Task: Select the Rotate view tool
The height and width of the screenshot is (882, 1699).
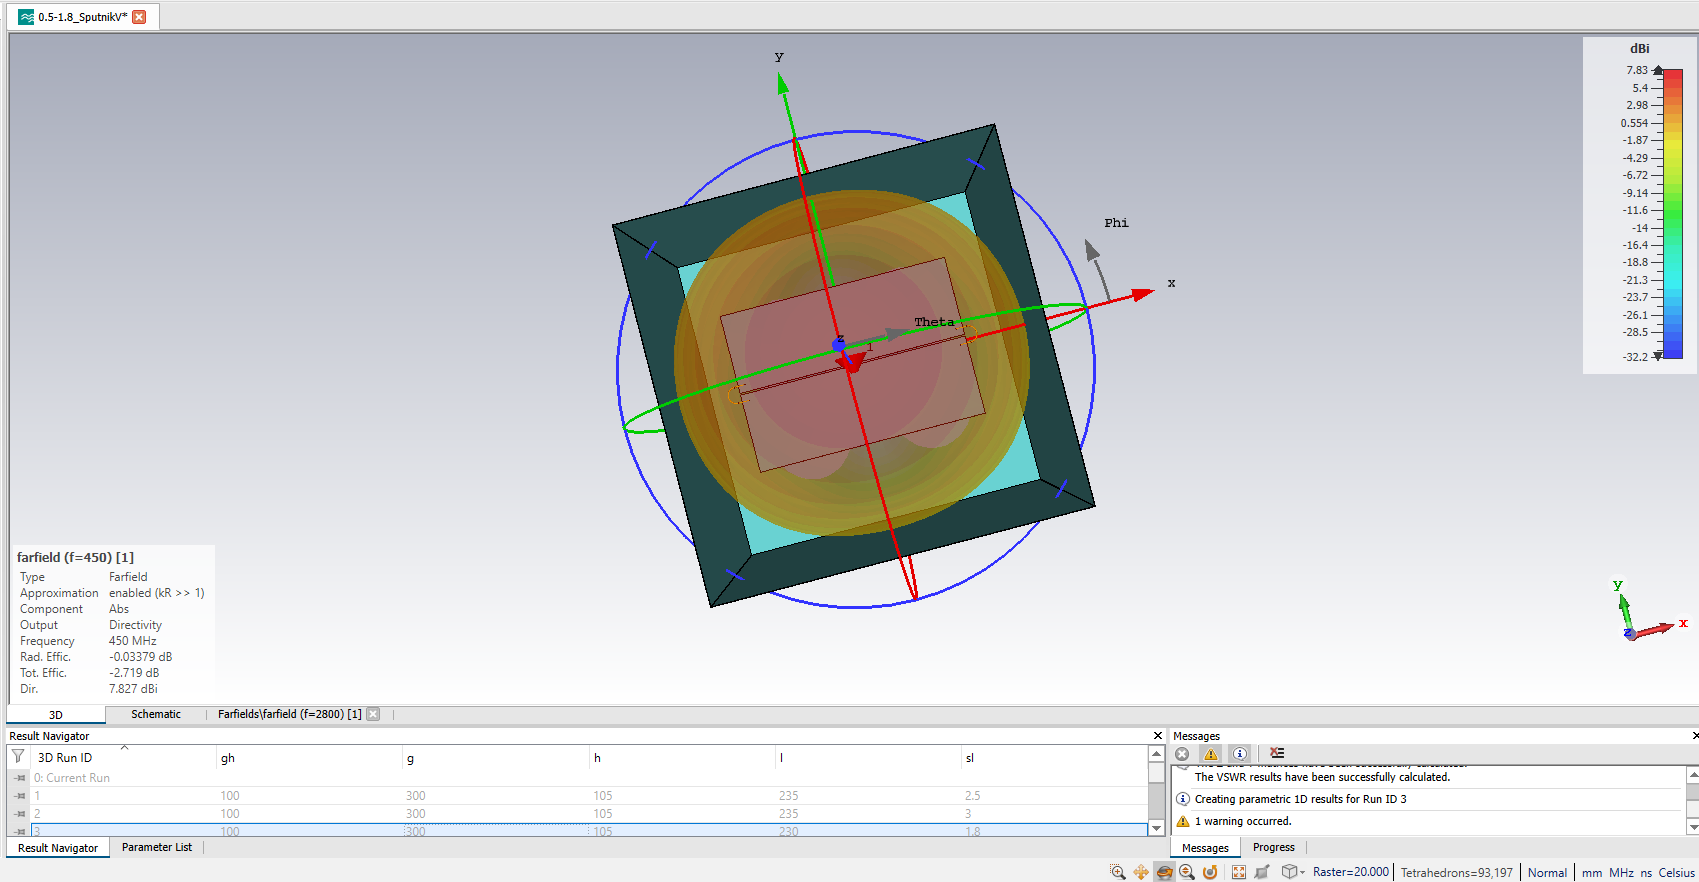Action: (1164, 872)
